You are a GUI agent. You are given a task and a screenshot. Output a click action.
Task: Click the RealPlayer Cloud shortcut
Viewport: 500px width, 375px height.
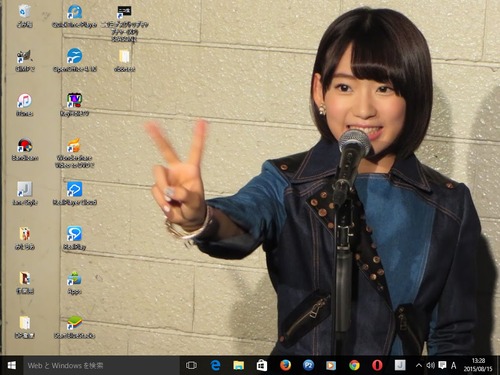tap(75, 193)
